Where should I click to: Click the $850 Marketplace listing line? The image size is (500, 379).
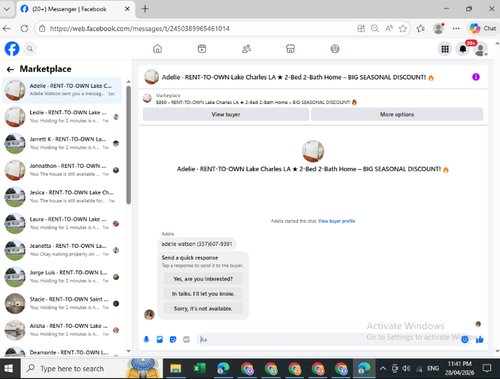[x=256, y=102]
